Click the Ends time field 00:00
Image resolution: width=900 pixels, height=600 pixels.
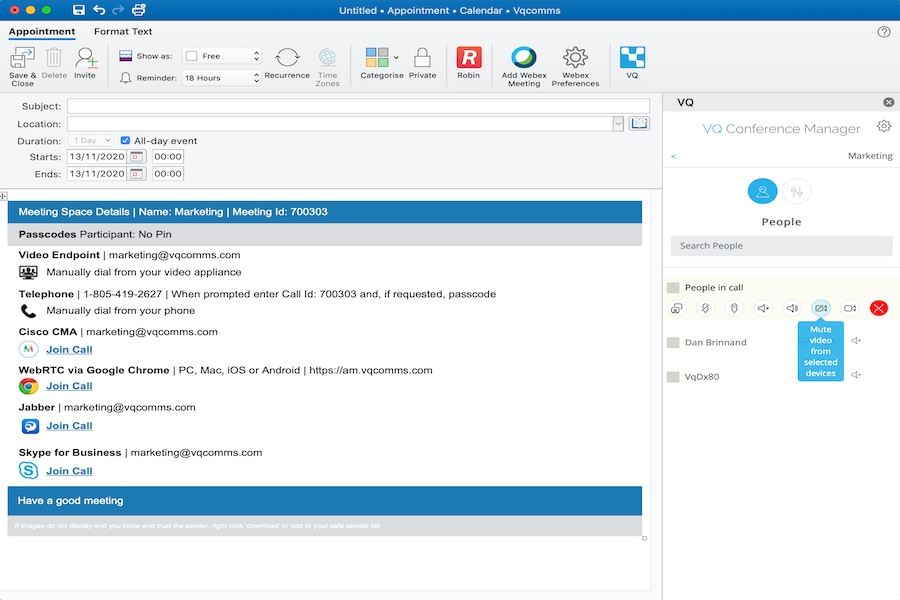(168, 174)
